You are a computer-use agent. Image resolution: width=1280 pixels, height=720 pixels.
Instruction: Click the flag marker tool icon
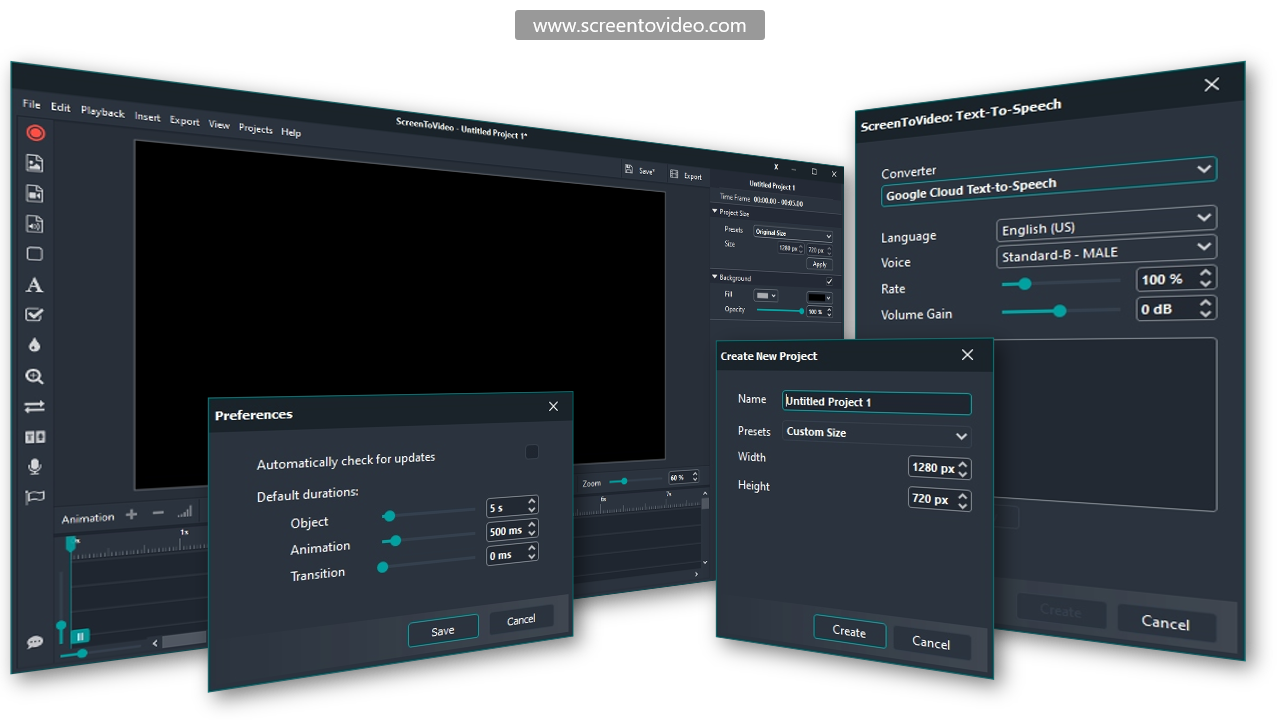(x=35, y=496)
